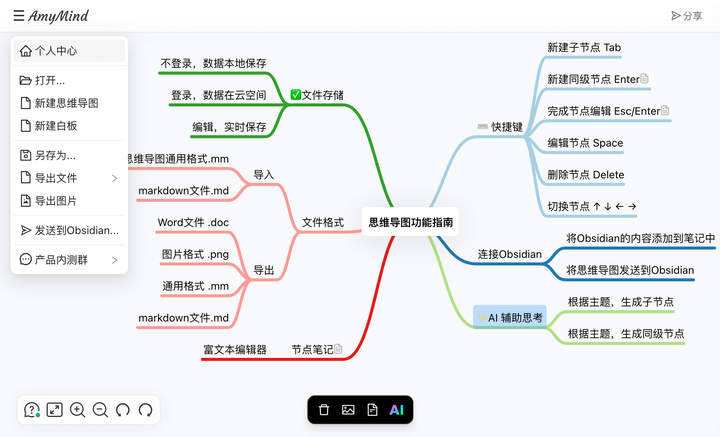The height and width of the screenshot is (437, 720).
Task: Click the trash delete icon in bottom toolbar
Action: point(324,409)
